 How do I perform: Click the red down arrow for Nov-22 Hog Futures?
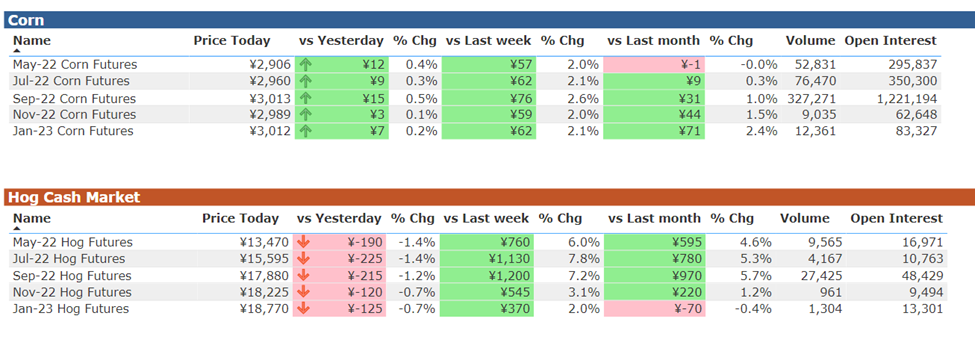[303, 292]
